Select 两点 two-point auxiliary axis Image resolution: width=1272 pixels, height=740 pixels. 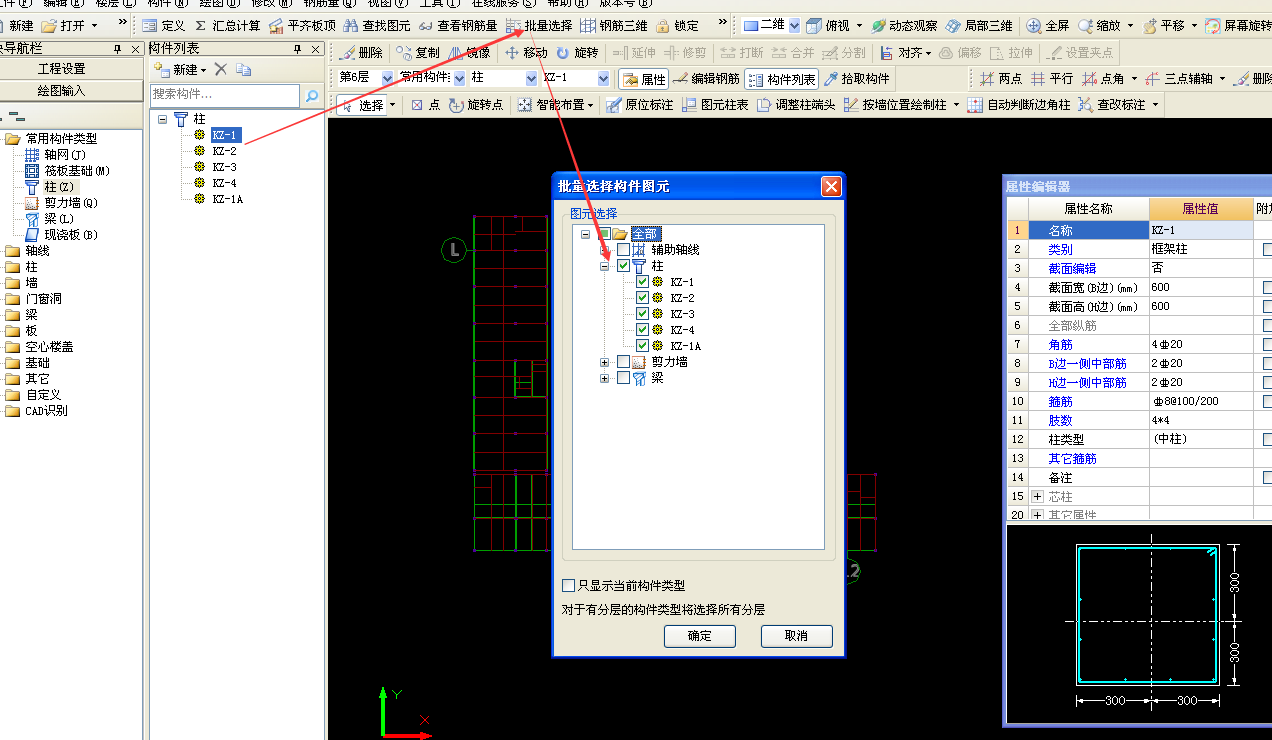point(1000,79)
